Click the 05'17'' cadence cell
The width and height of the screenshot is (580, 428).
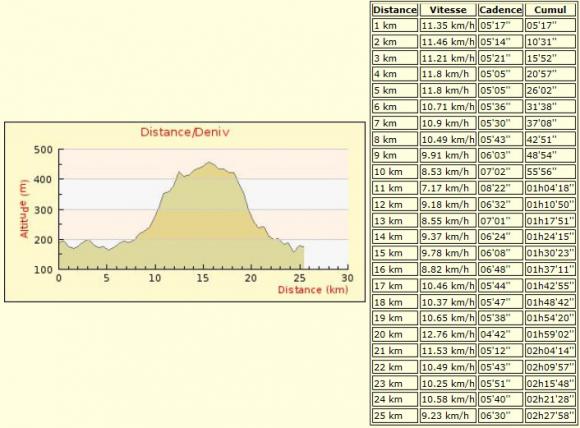[x=500, y=26]
